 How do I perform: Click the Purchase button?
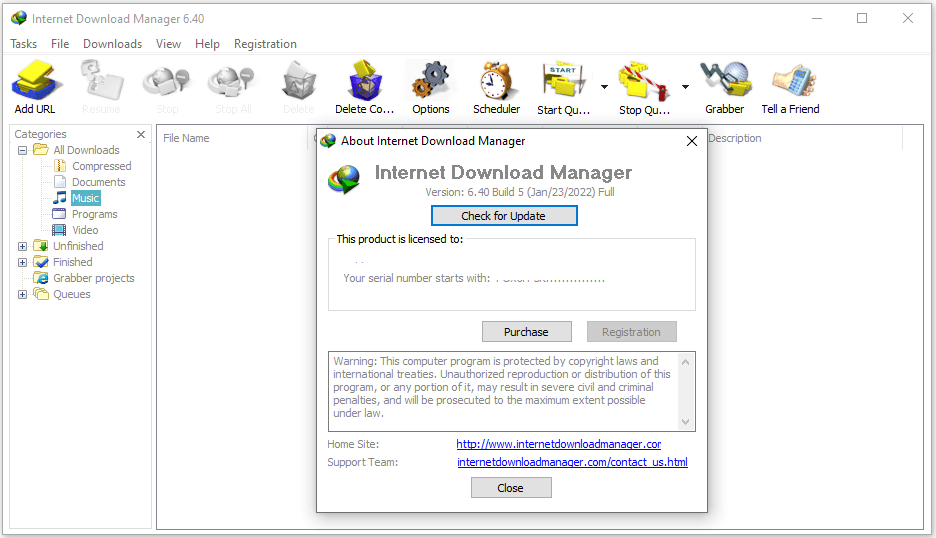526,332
